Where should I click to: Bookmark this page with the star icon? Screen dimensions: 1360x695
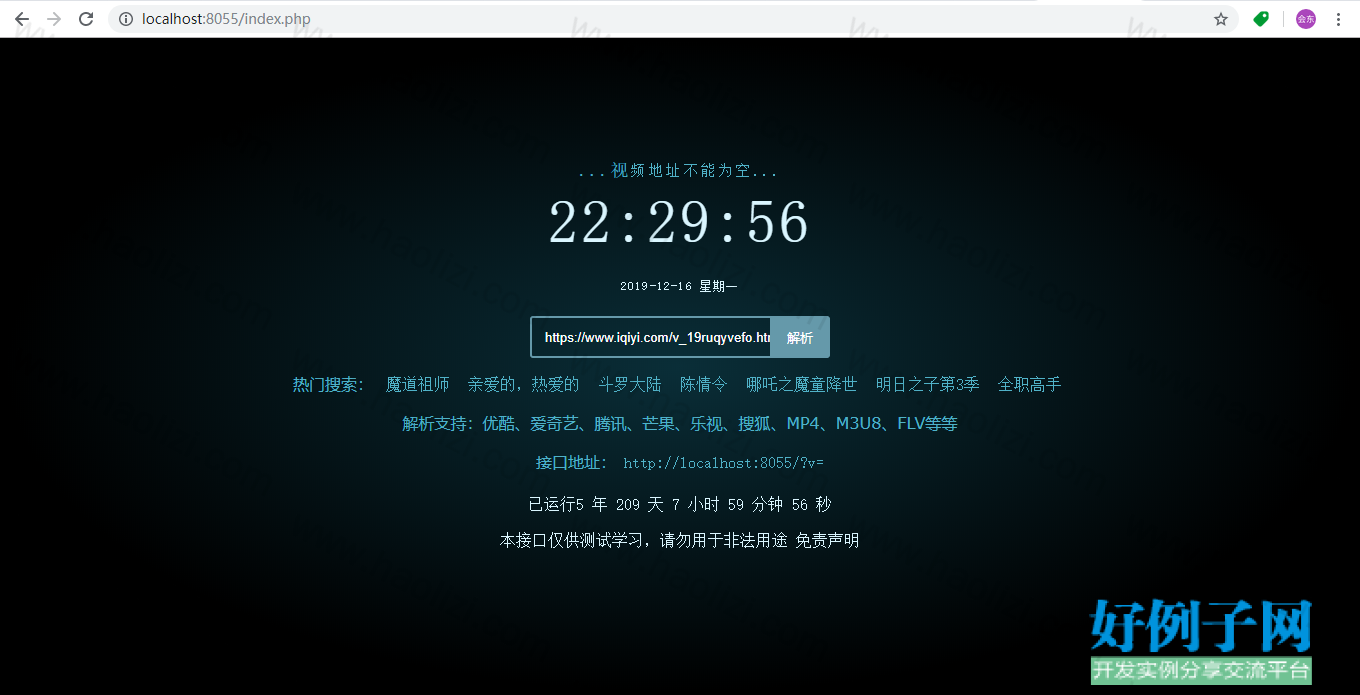click(x=1221, y=19)
